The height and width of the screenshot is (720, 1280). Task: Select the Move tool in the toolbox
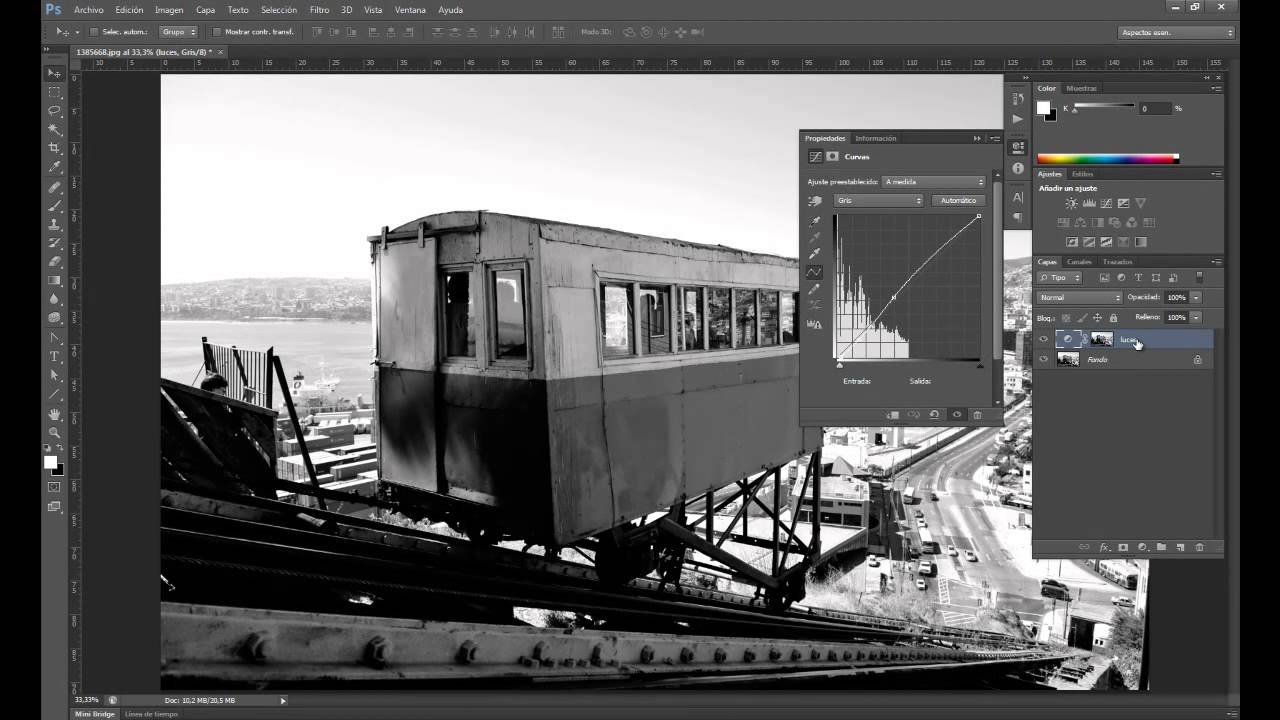54,73
